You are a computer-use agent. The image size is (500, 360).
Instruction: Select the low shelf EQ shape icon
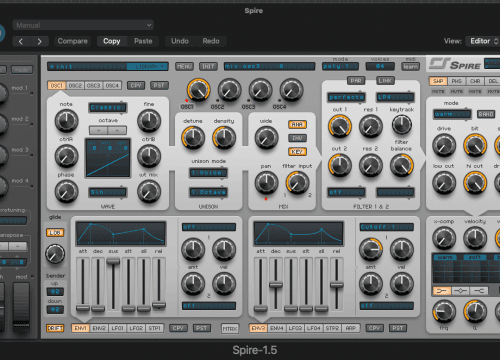point(442,291)
